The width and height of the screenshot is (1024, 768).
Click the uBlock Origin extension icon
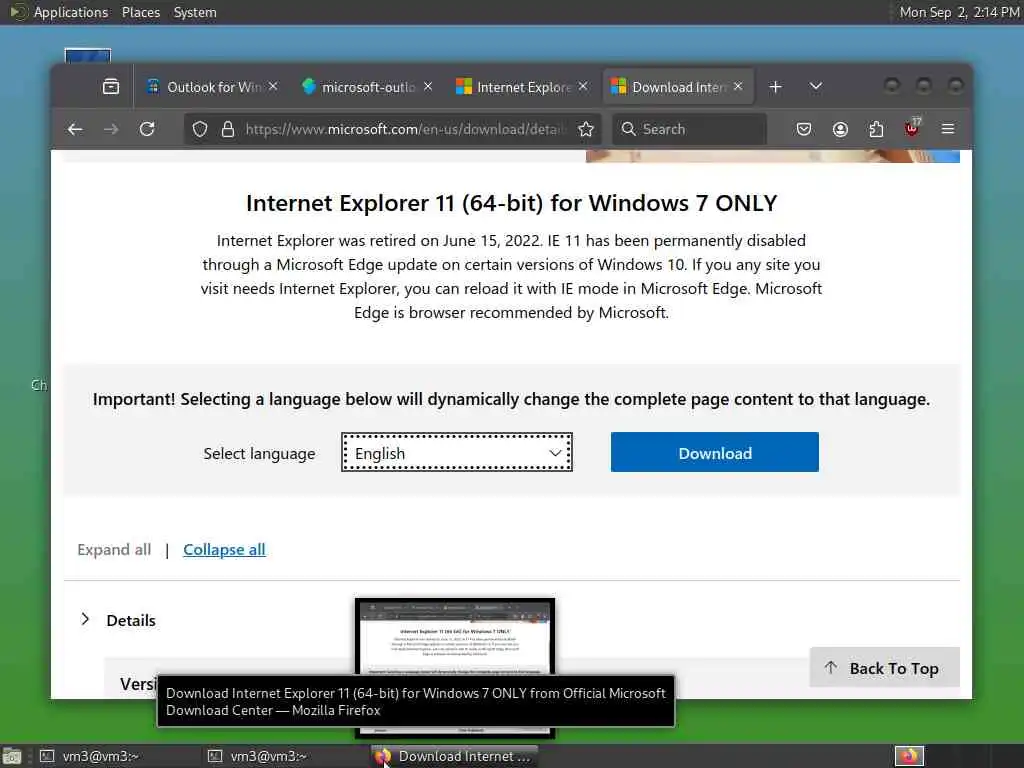912,128
